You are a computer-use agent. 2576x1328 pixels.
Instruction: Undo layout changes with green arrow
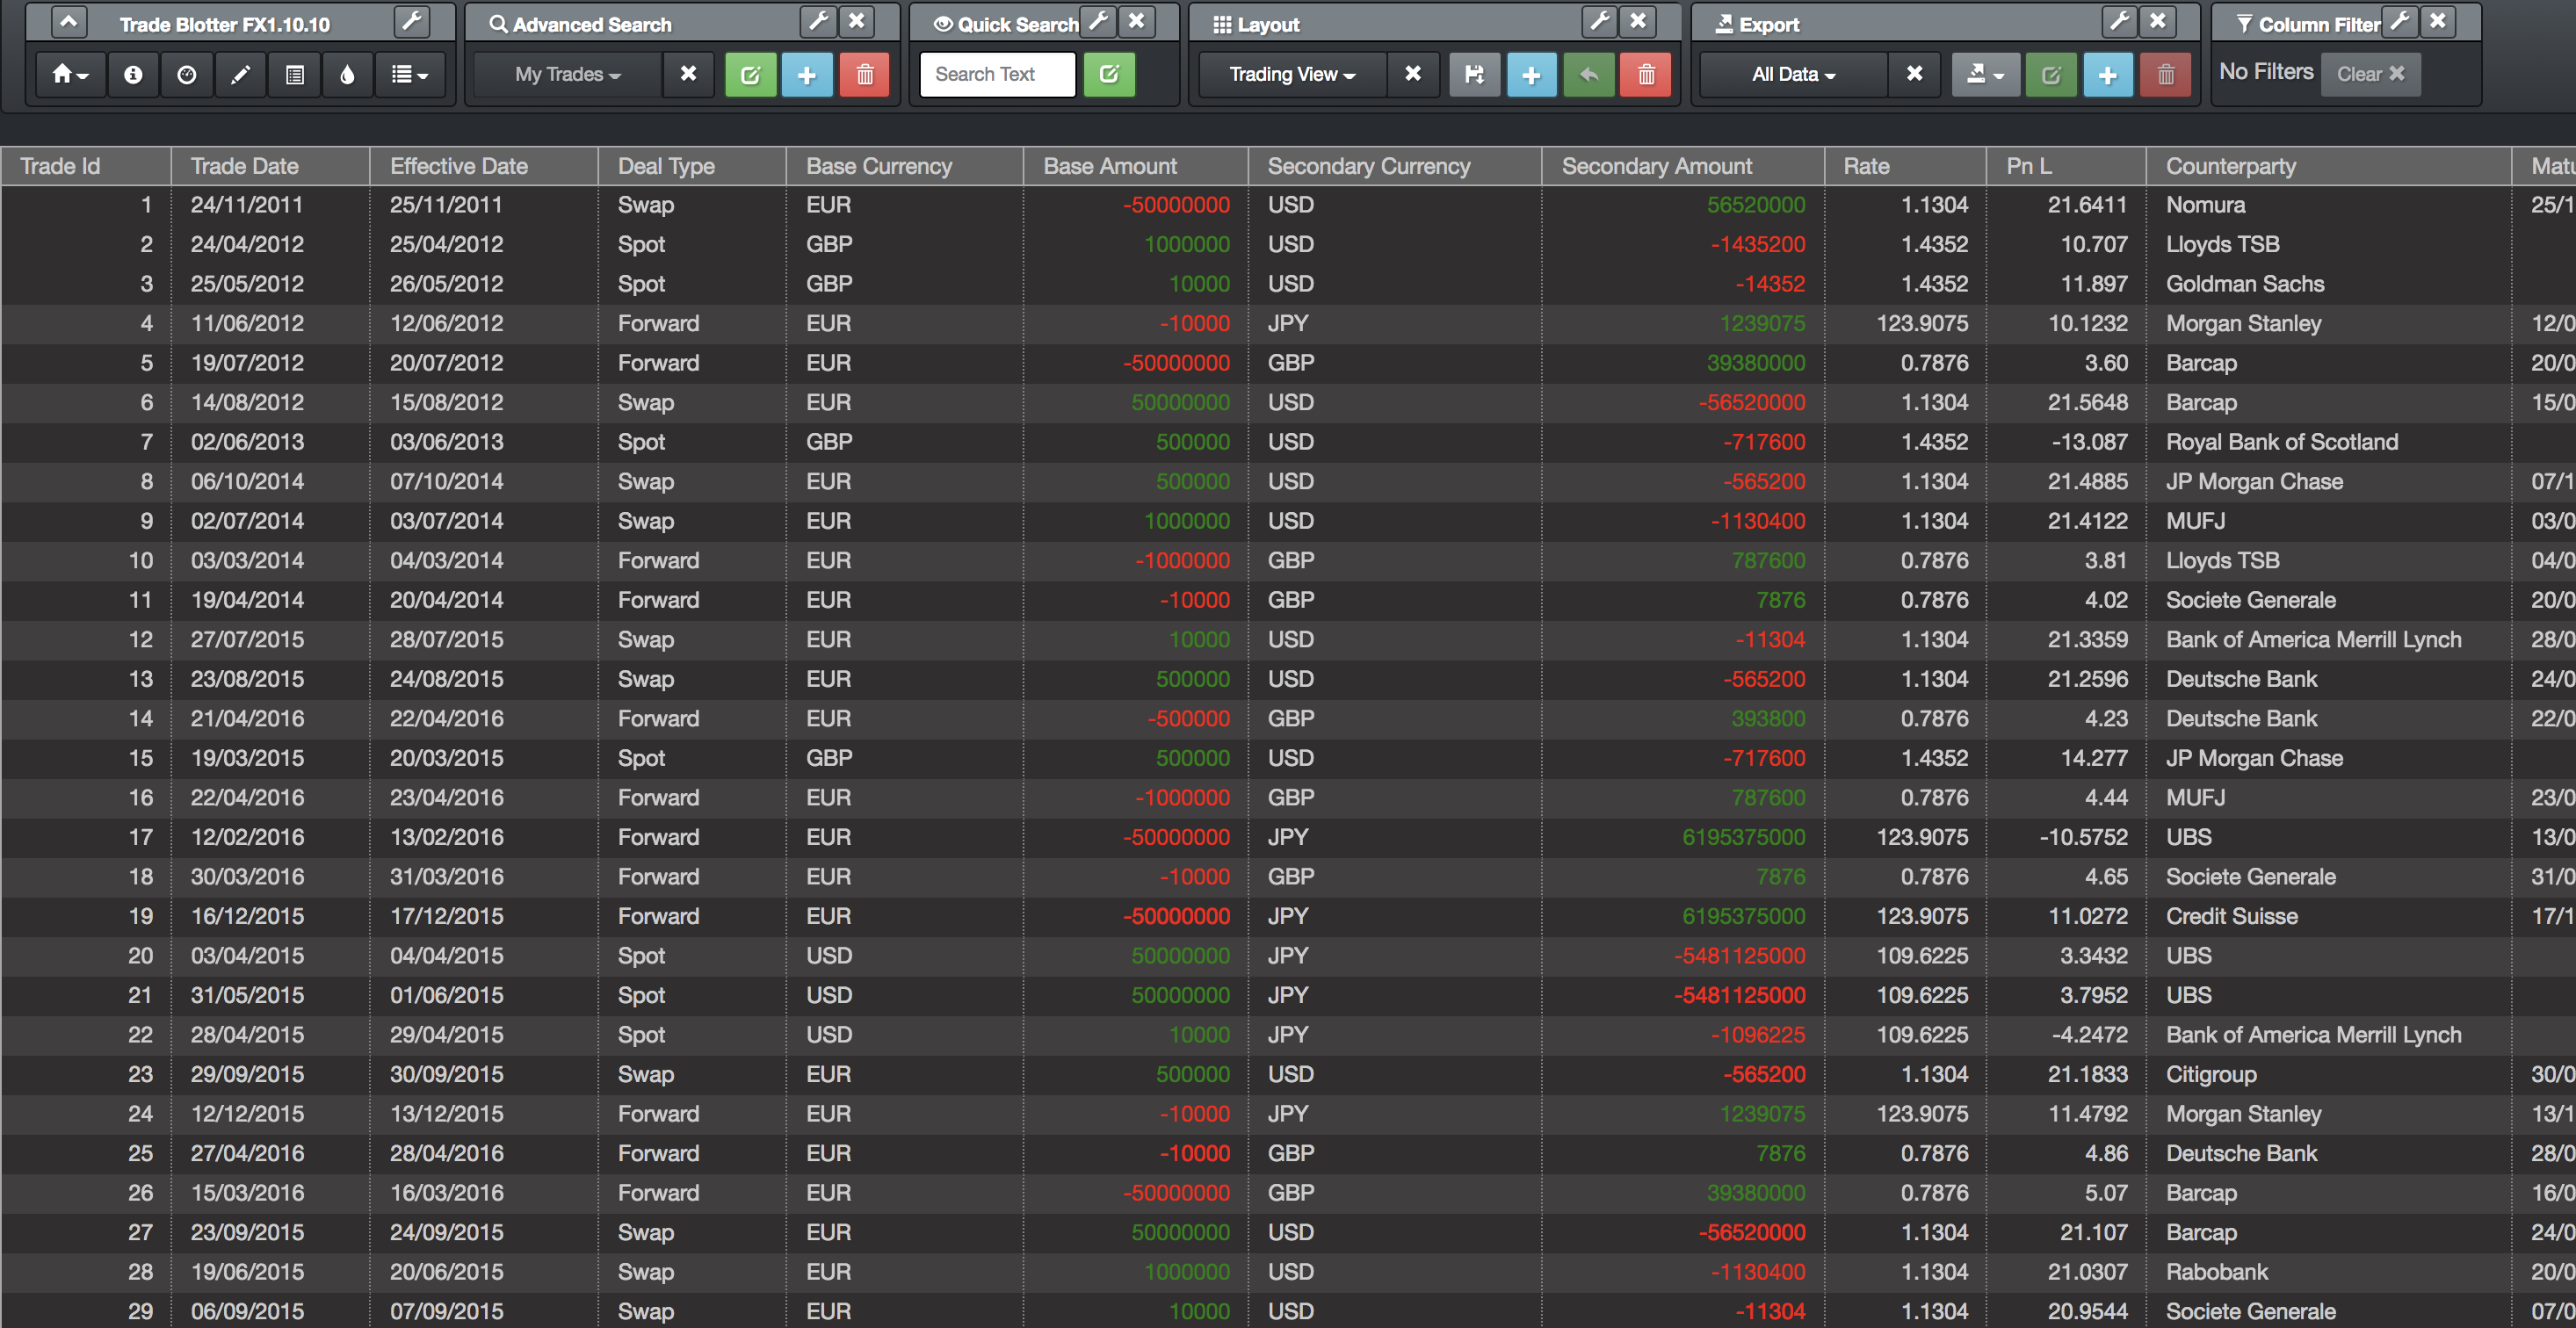click(1589, 74)
